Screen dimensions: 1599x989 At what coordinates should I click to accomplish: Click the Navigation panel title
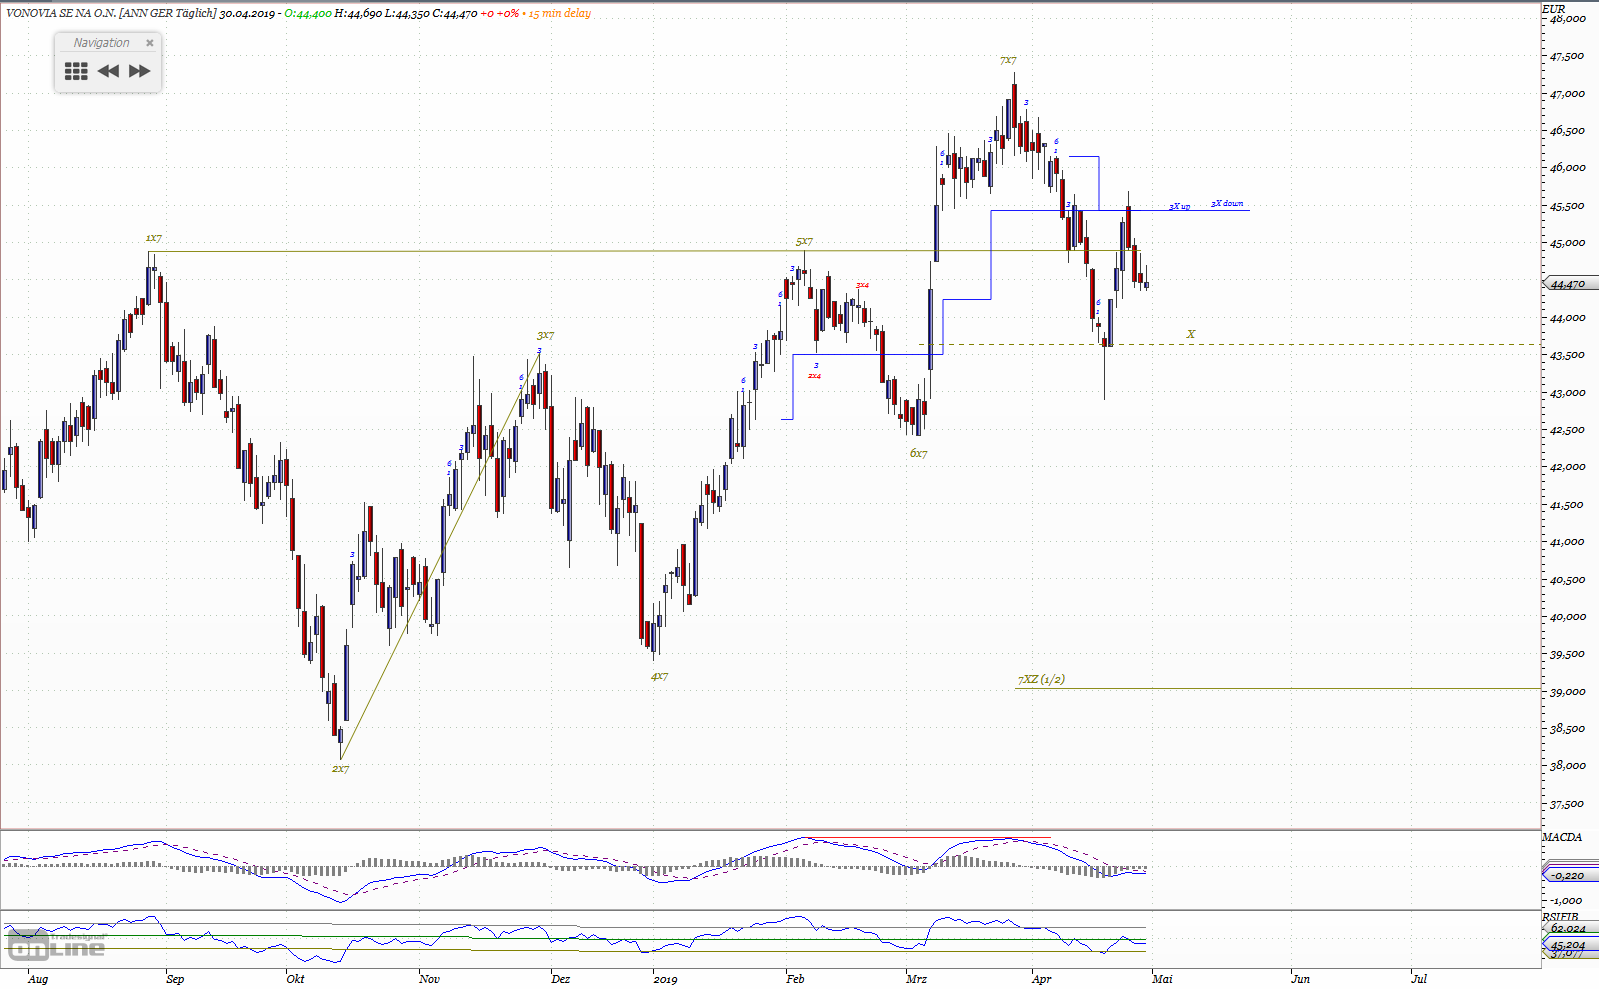pos(101,43)
